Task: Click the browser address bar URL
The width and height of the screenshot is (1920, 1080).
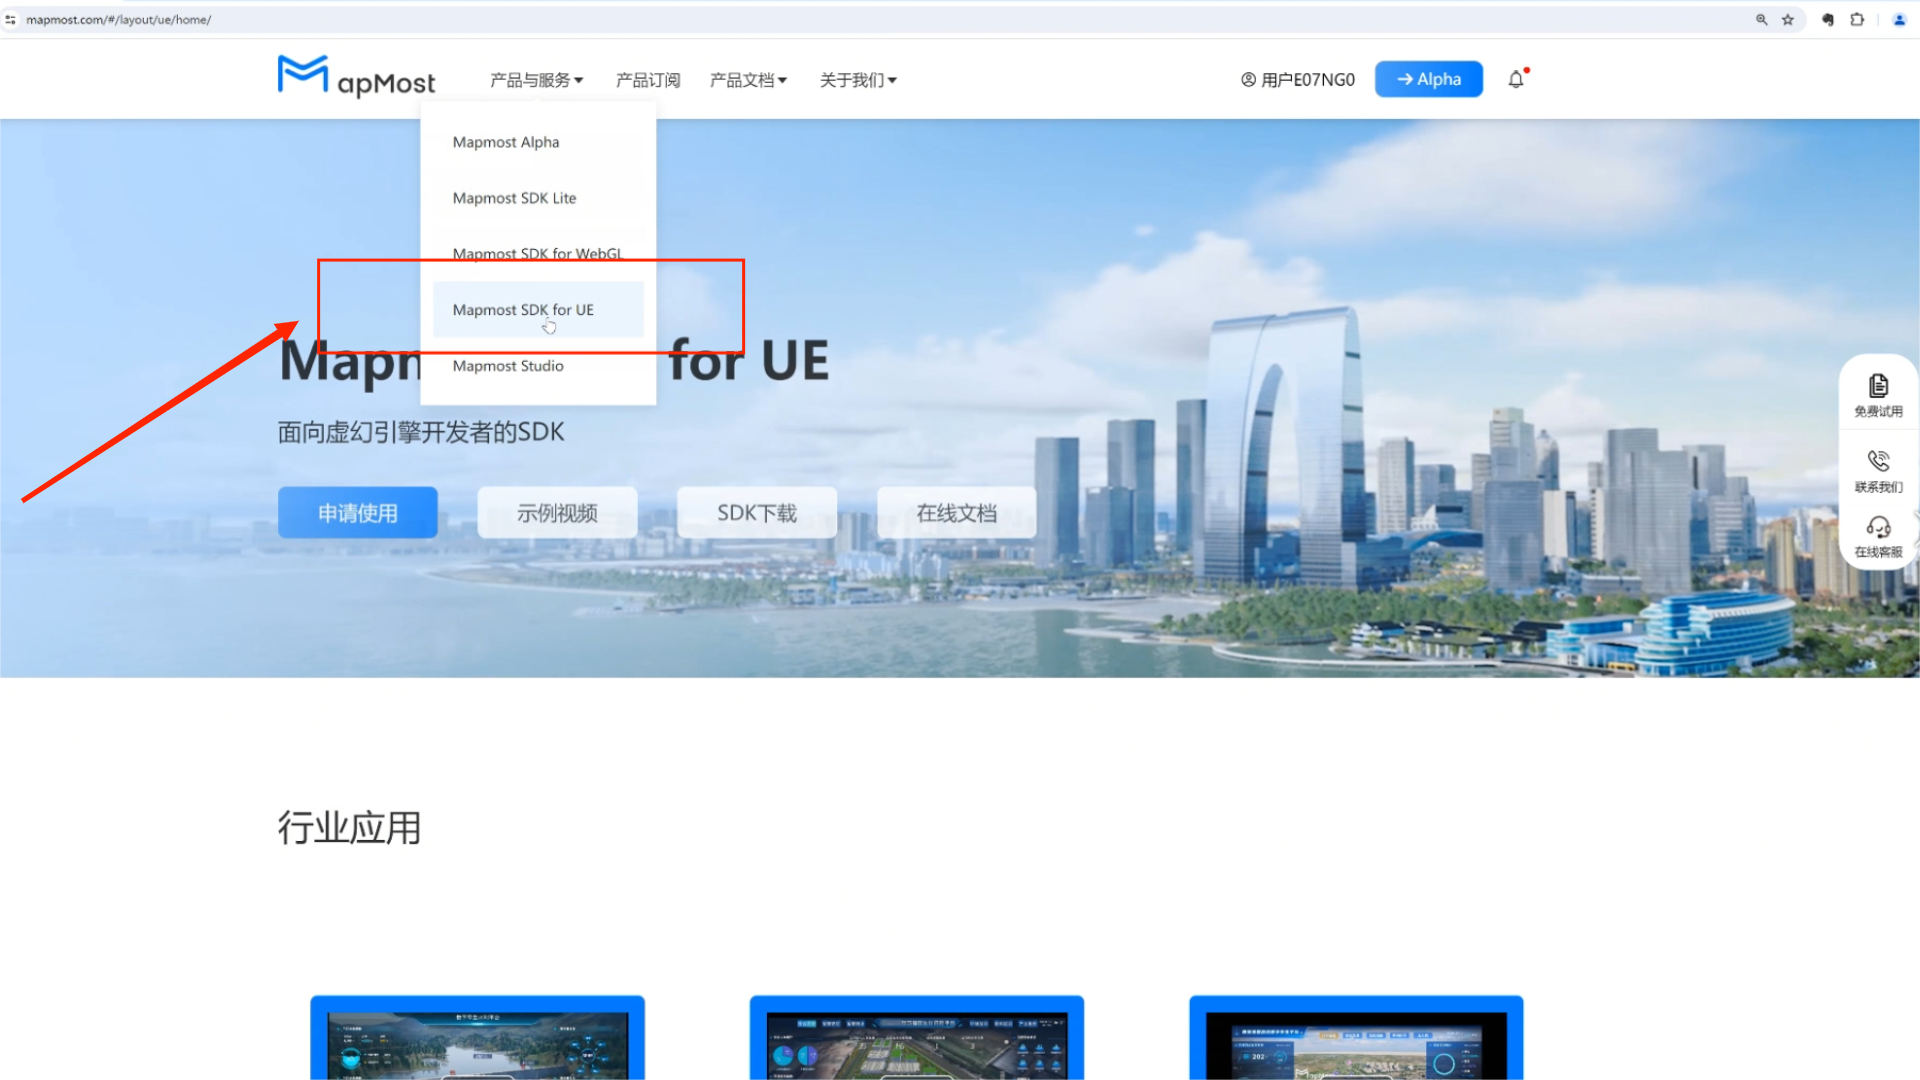Action: point(119,19)
